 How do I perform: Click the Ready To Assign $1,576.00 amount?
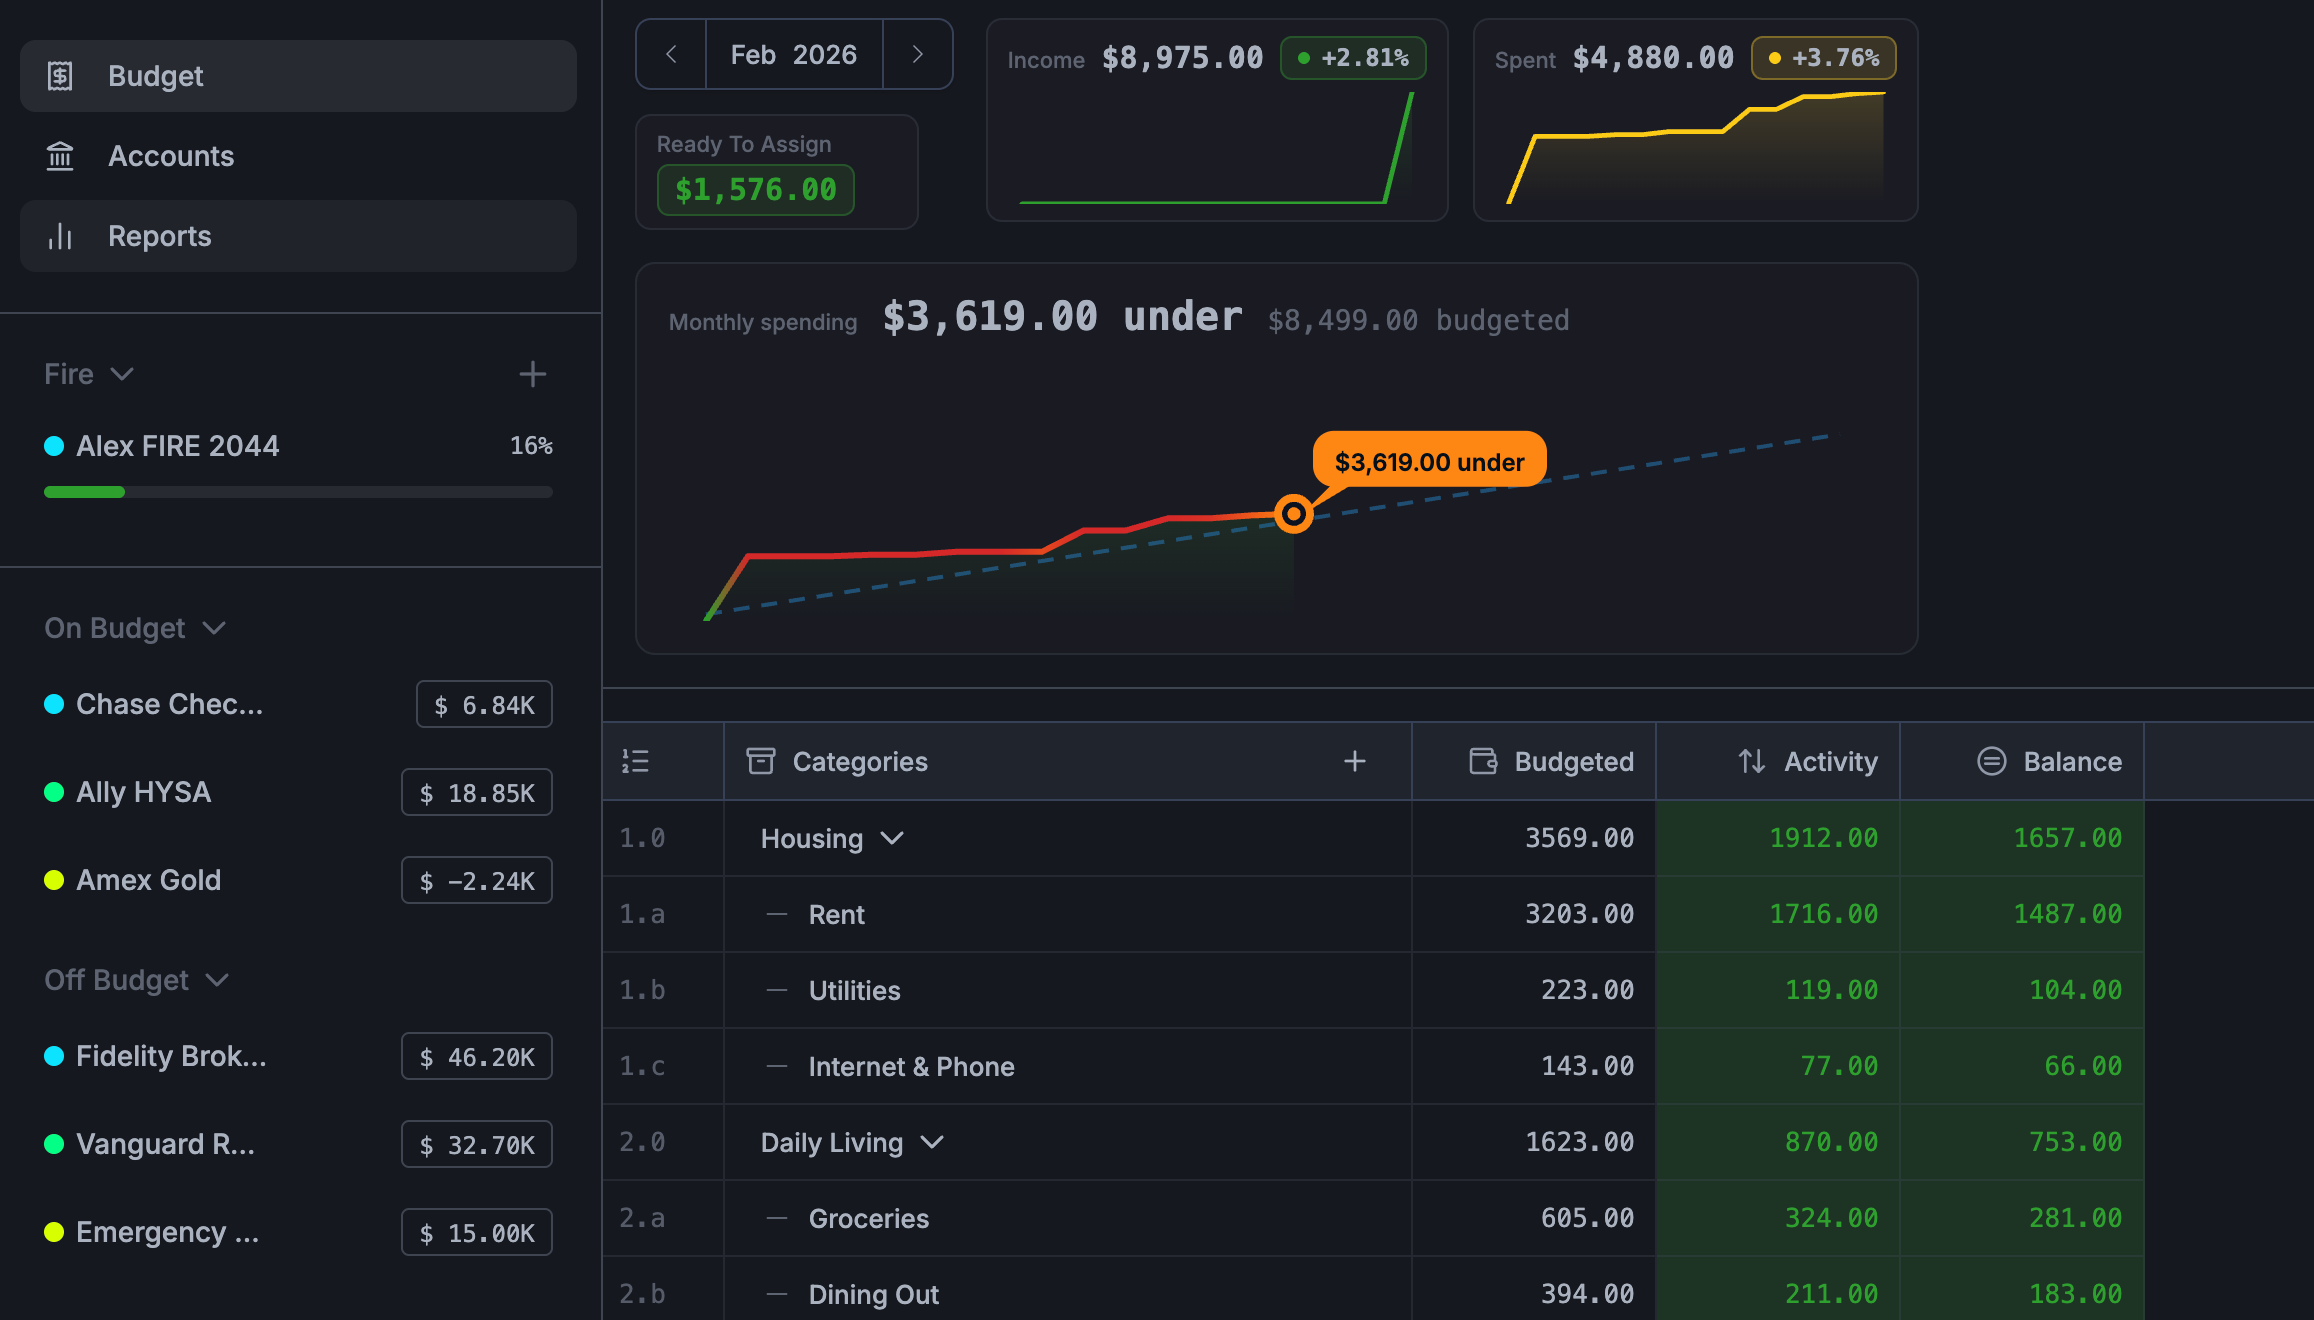(x=755, y=190)
